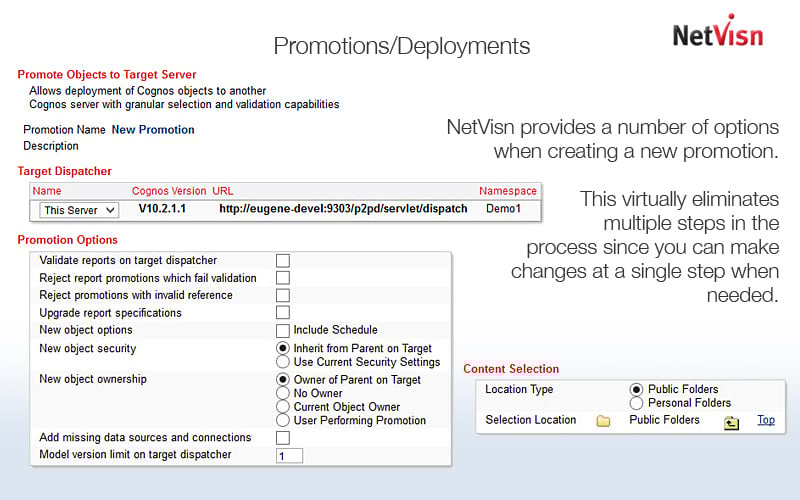Image resolution: width=800 pixels, height=500 pixels.
Task: Click the Promotions/Deployments page title
Action: coord(402,46)
